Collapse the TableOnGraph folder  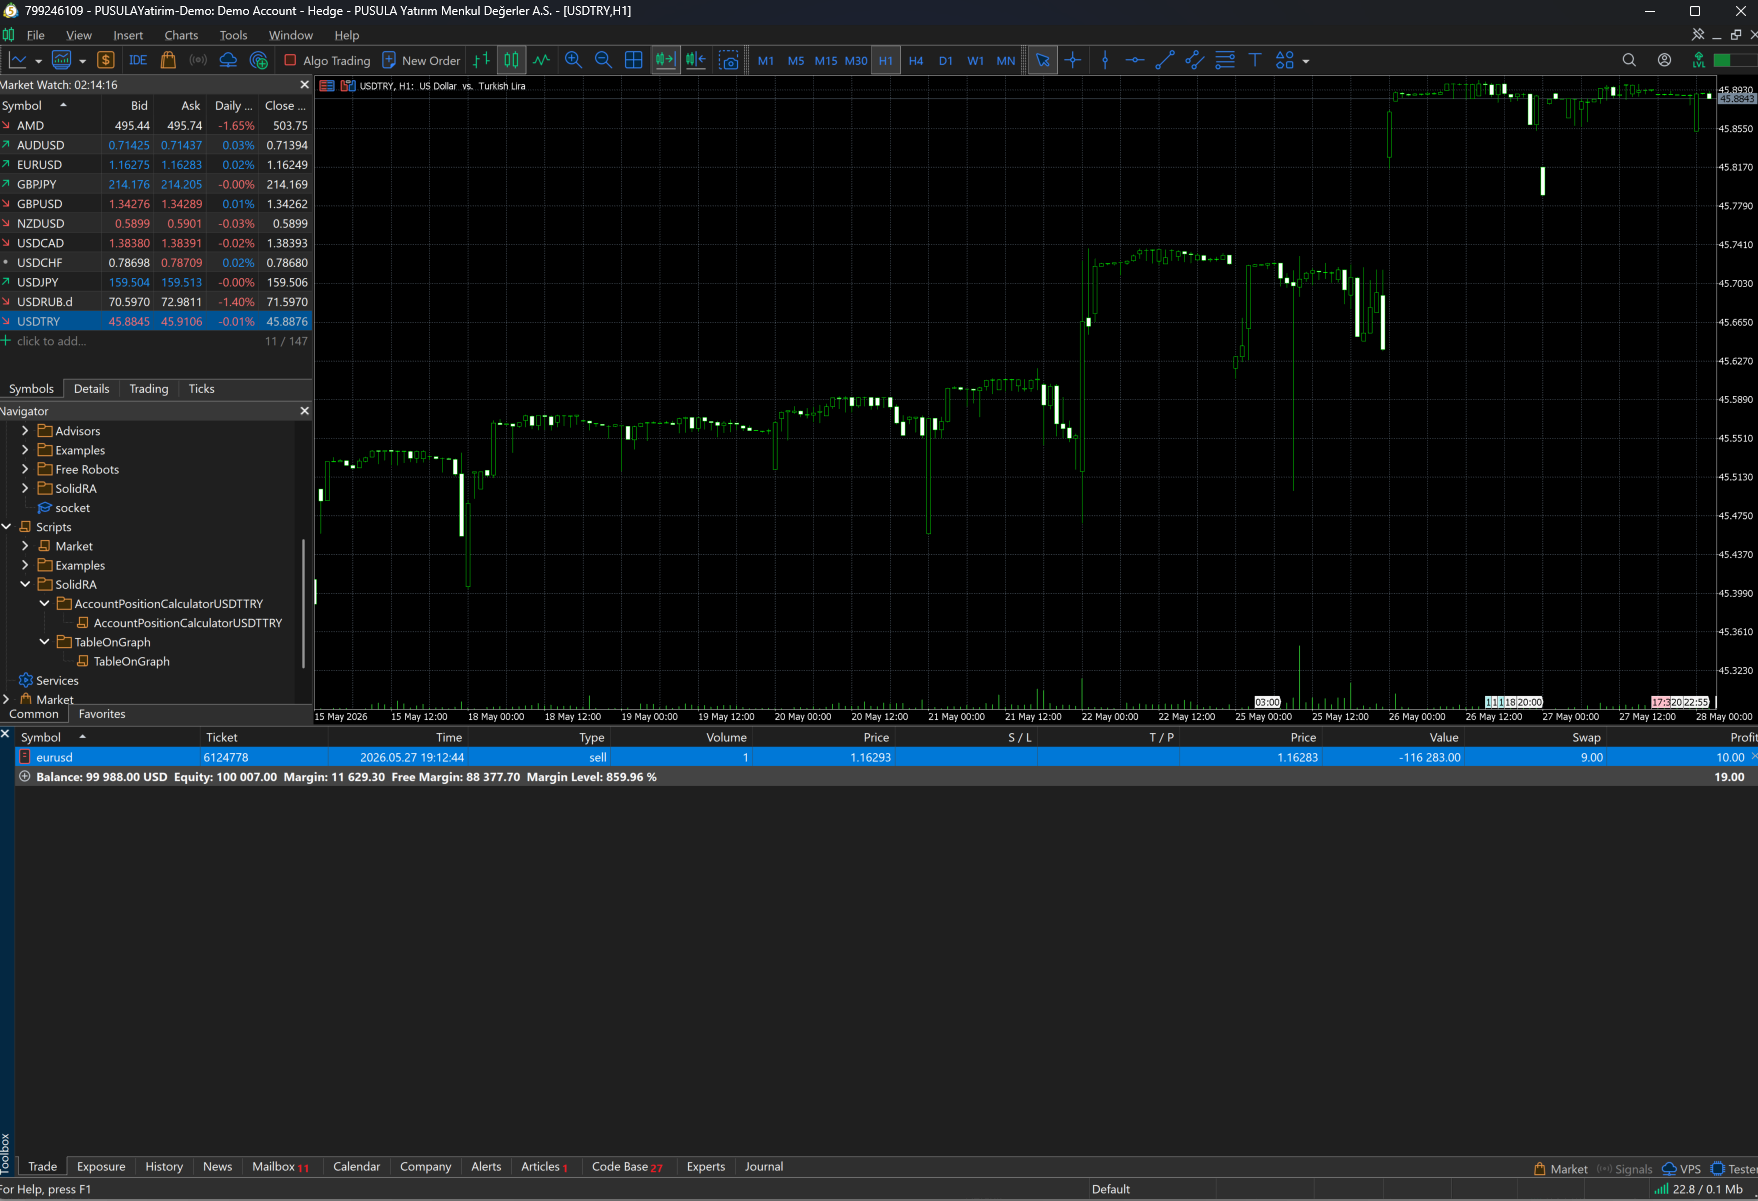[x=44, y=642]
